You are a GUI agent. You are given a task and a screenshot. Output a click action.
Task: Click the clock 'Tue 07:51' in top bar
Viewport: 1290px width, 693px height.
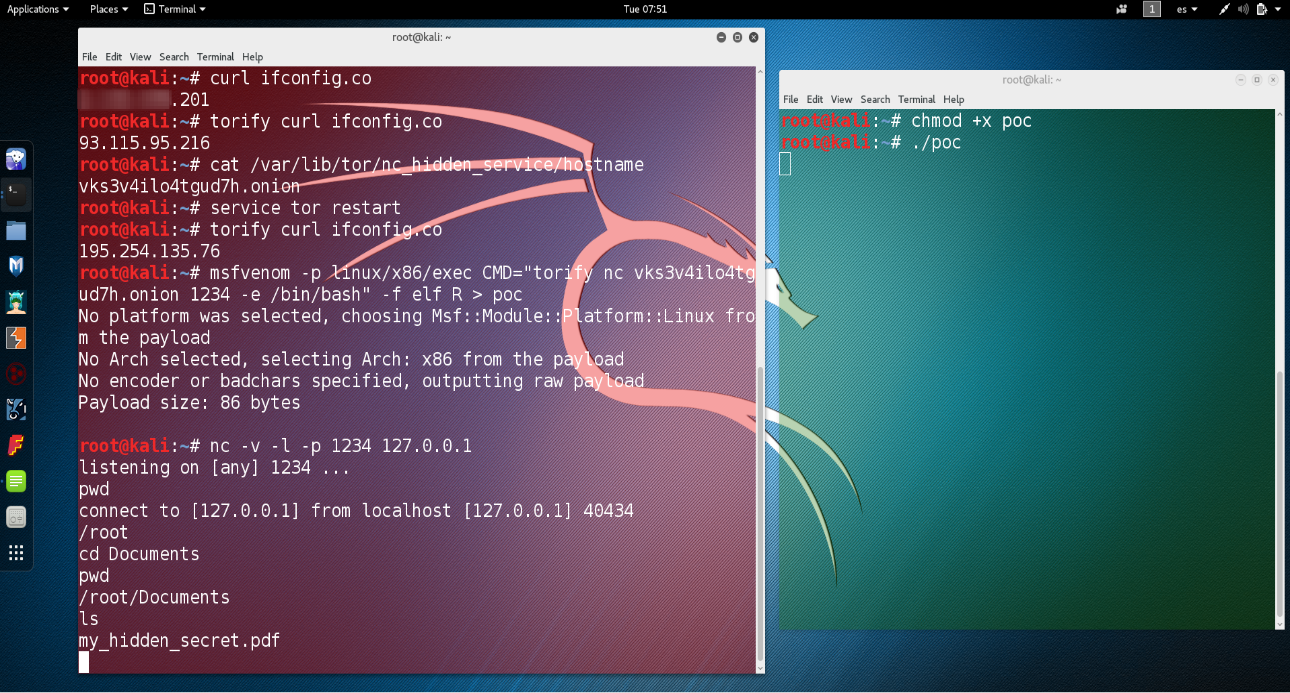[645, 9]
